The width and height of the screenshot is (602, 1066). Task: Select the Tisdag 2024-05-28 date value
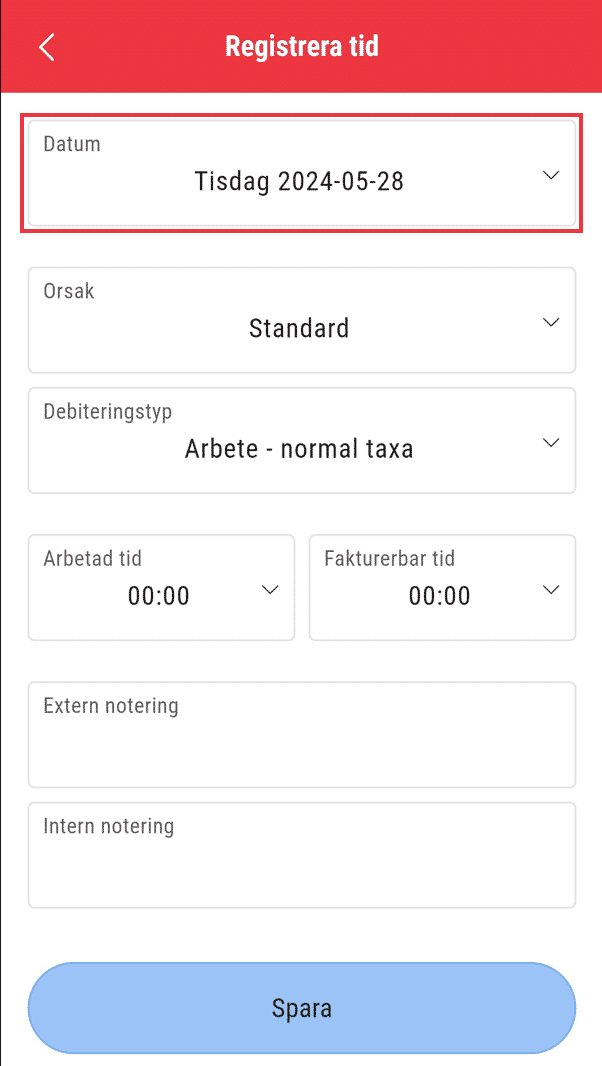pos(299,181)
